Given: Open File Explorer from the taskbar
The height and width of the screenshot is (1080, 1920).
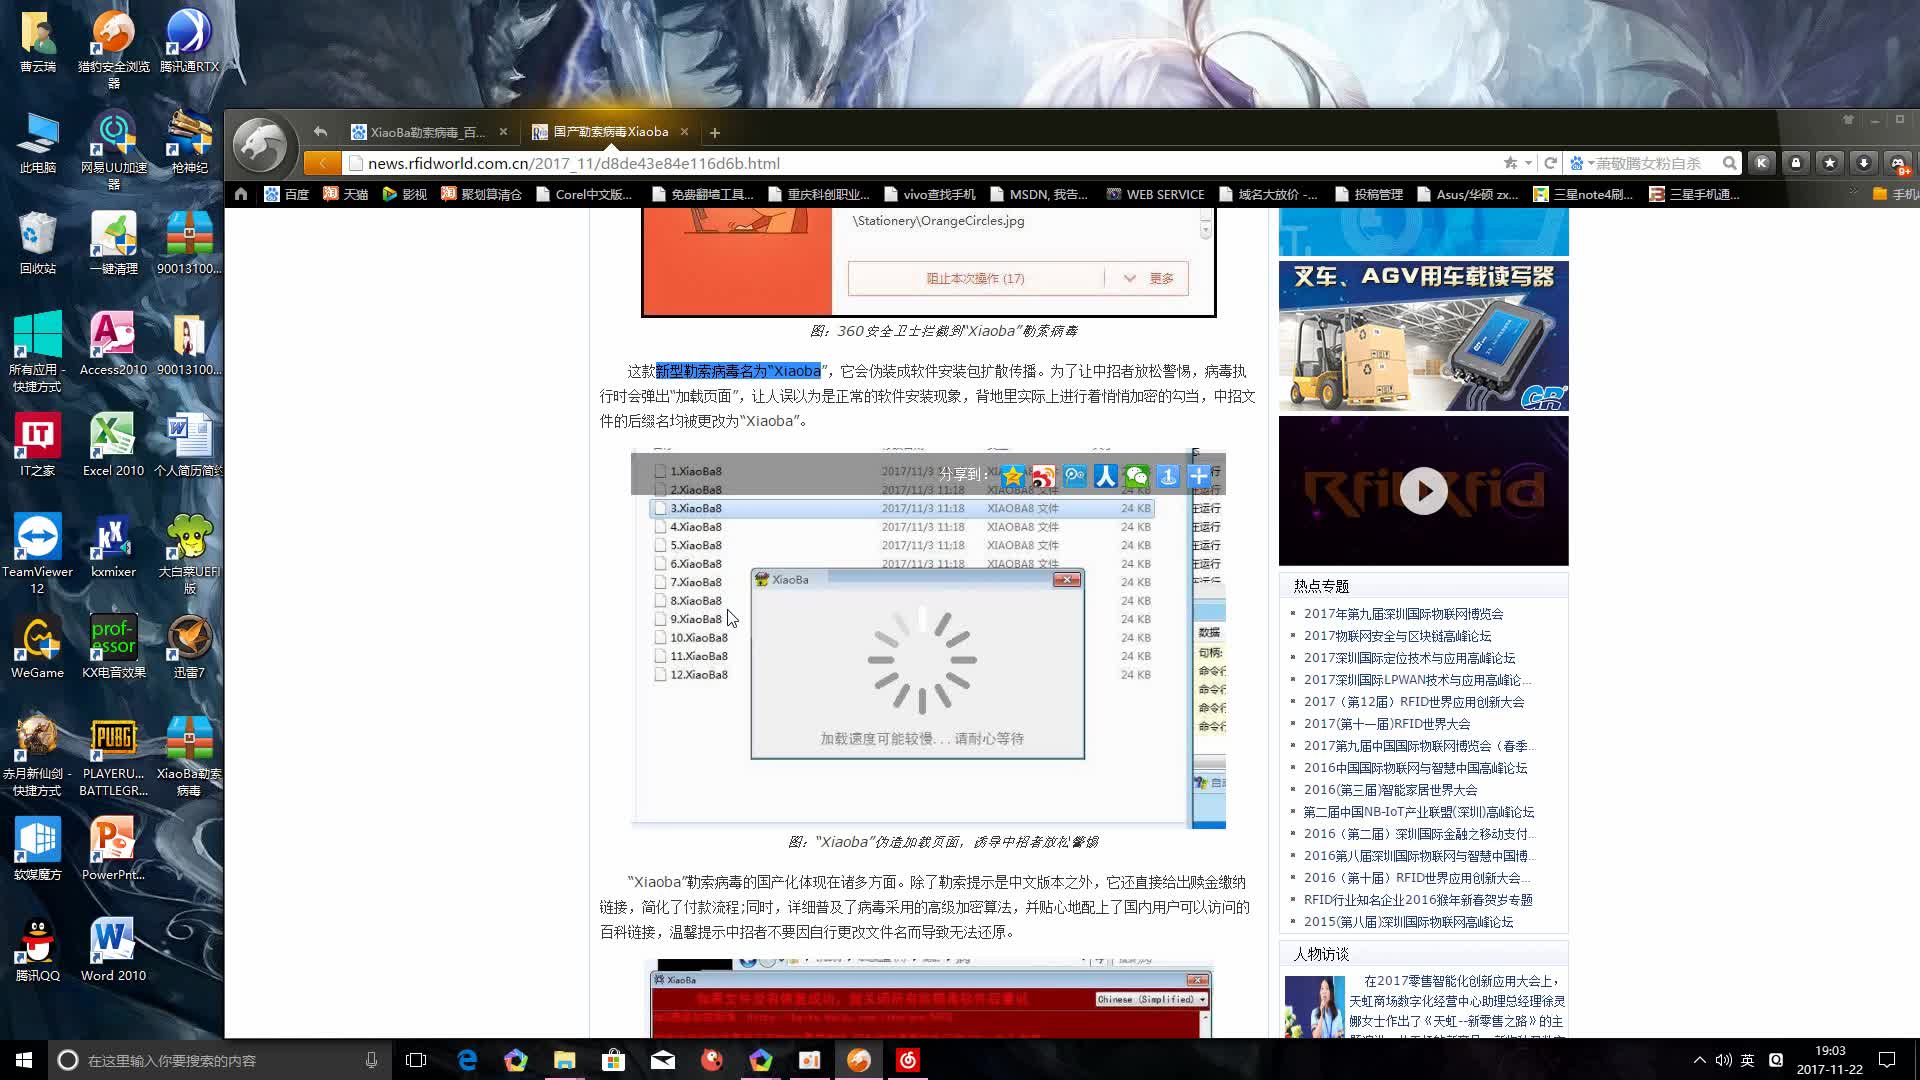Looking at the screenshot, I should point(565,1060).
